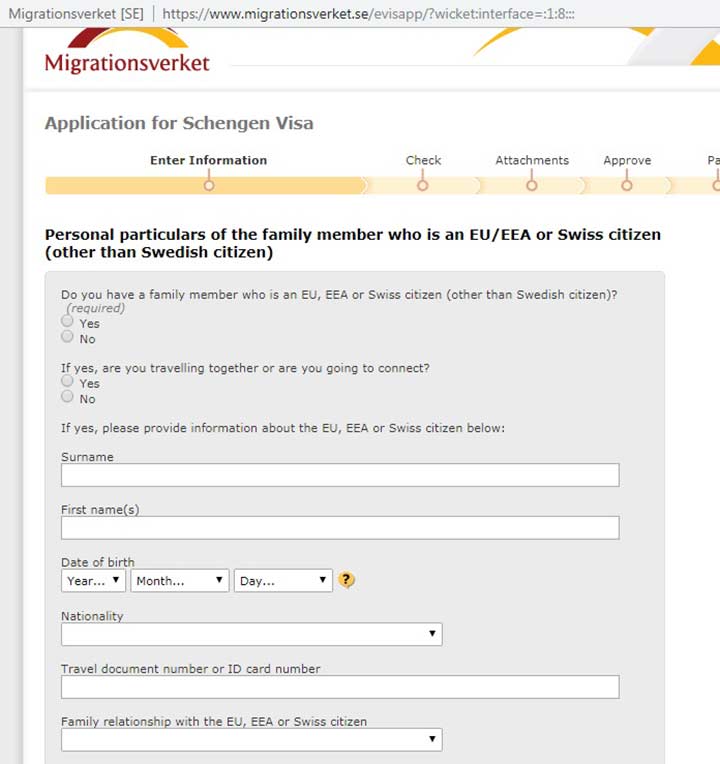Click the Check step label

point(423,160)
